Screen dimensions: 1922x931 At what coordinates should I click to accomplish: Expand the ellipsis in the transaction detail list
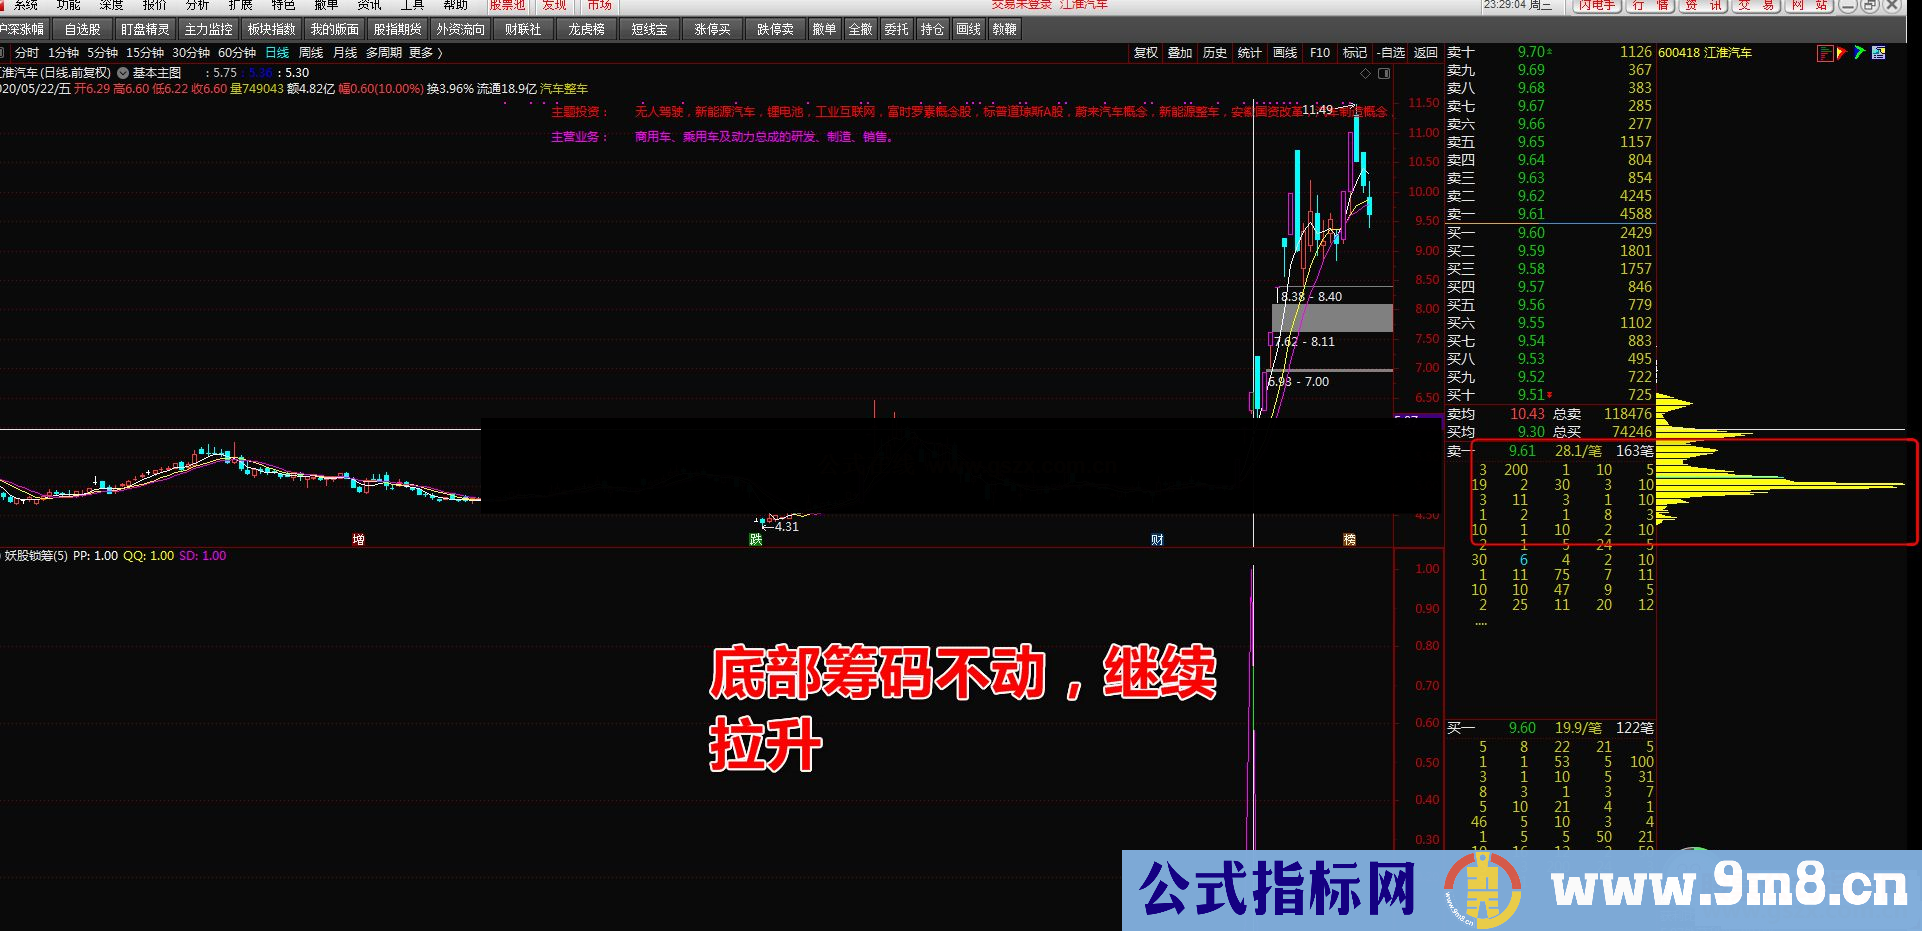[x=1481, y=622]
